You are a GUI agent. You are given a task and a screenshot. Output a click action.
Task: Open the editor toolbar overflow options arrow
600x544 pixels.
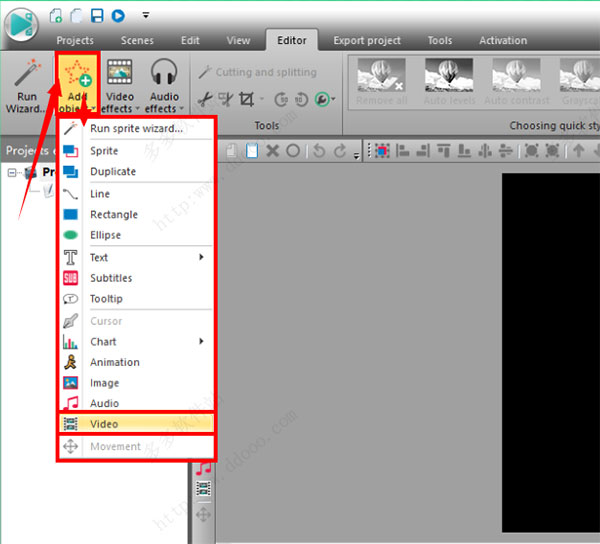click(357, 155)
